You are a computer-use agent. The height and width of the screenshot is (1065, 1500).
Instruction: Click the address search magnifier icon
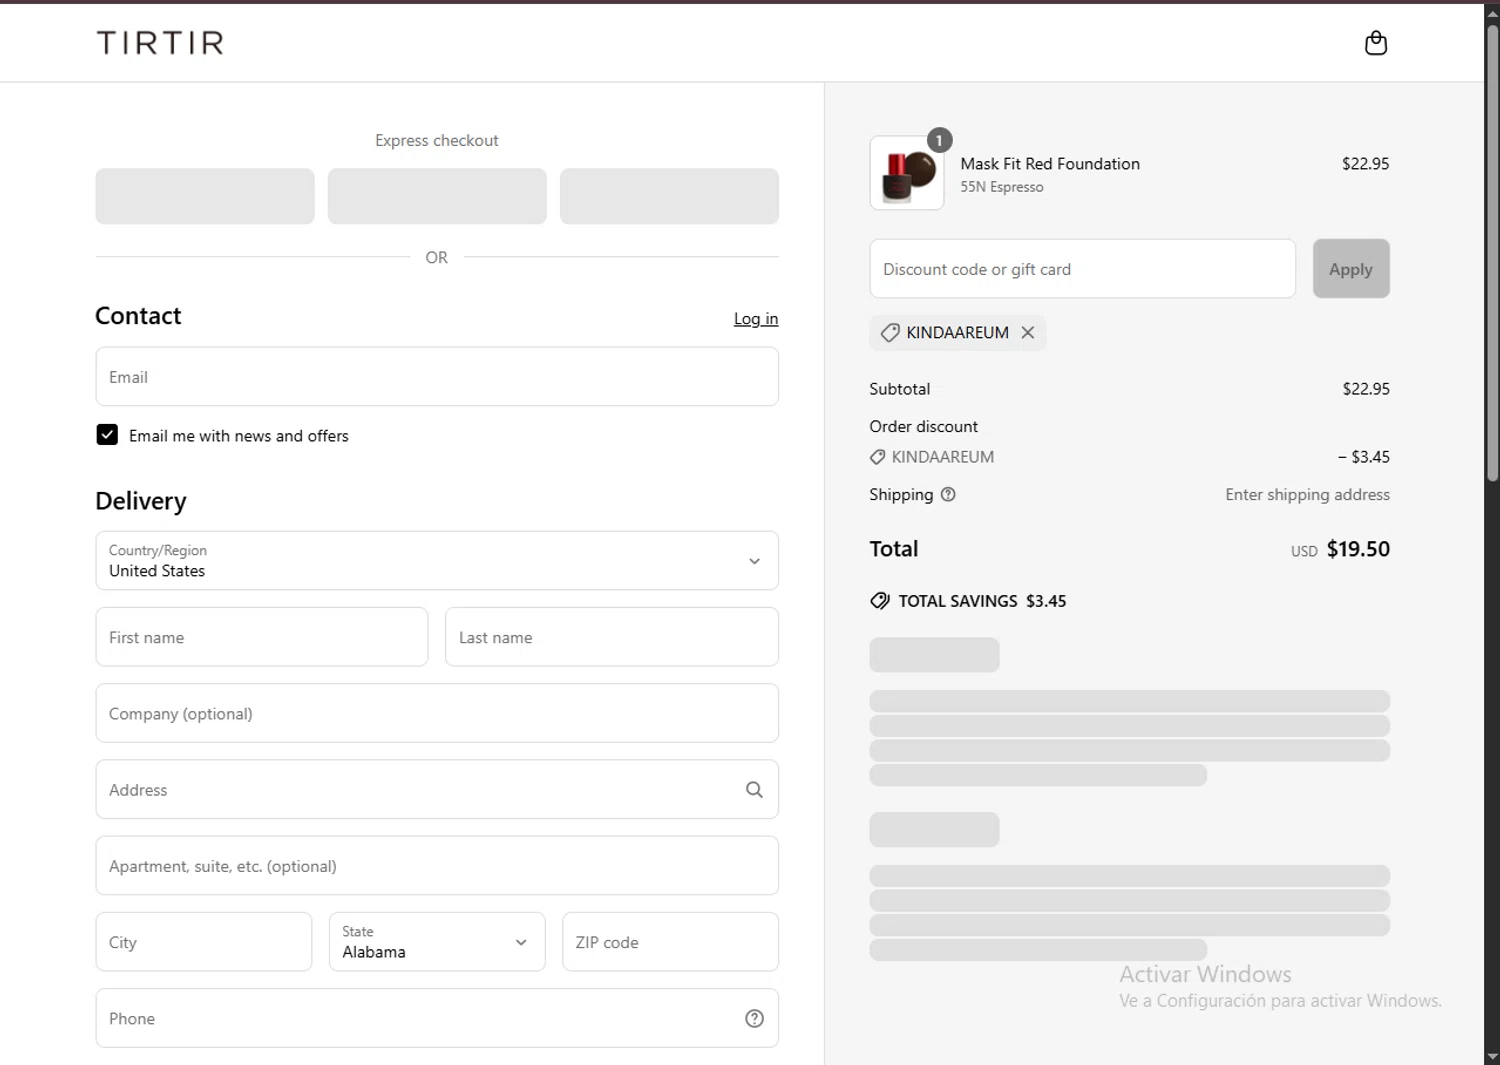point(754,790)
